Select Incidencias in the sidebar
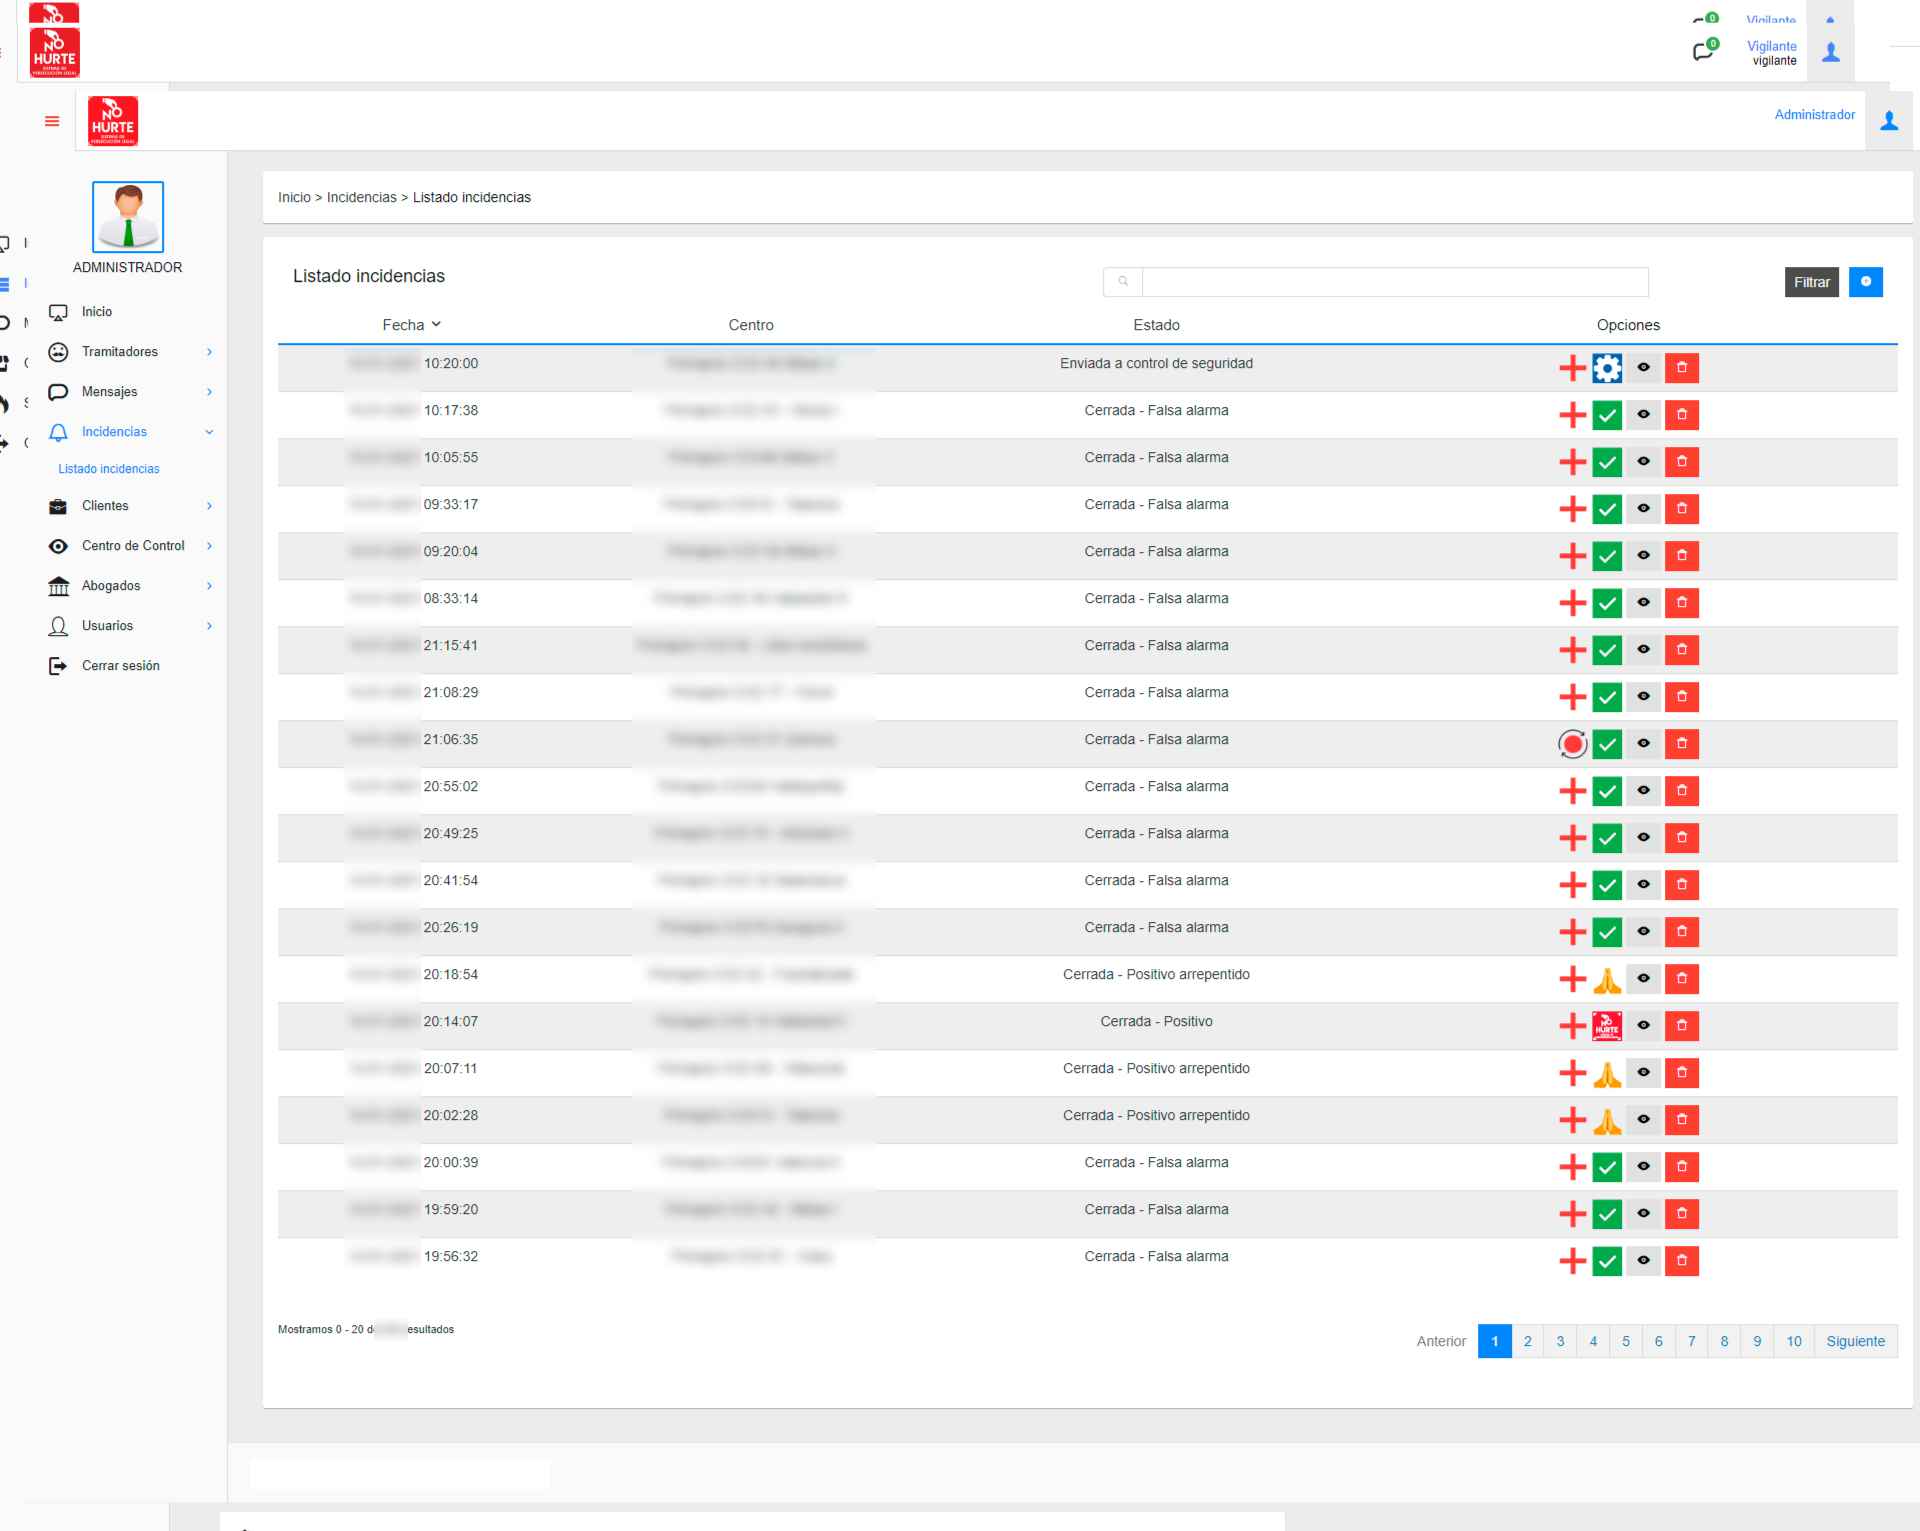 [x=114, y=432]
